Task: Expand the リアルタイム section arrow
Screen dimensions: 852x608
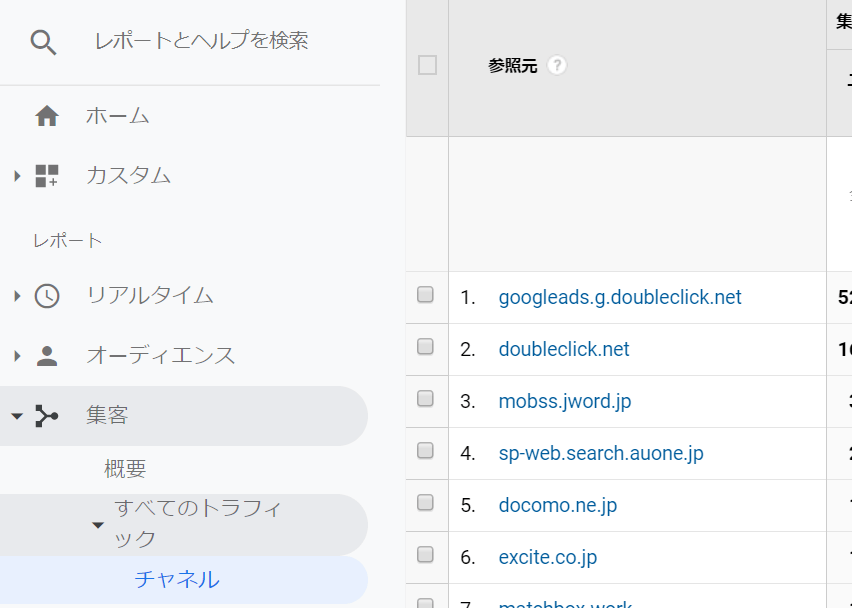Action: pyautogui.click(x=17, y=296)
